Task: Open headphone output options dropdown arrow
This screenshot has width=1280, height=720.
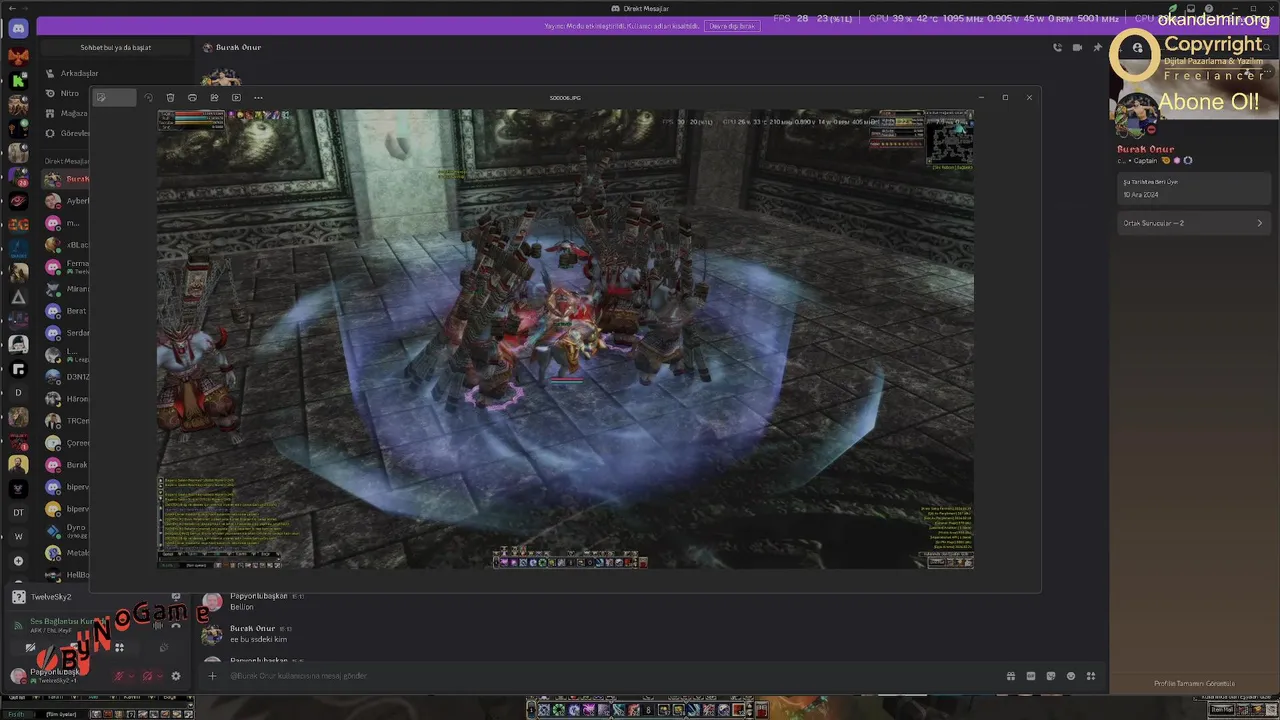Action: tap(159, 676)
